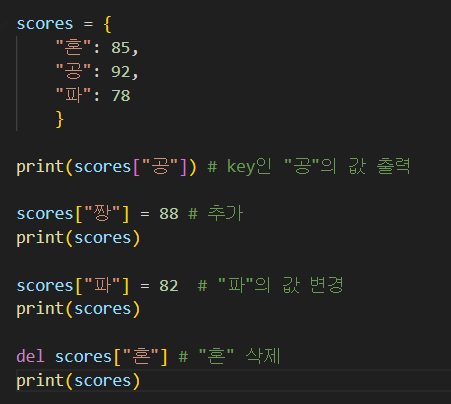Click the value 78 in dictionary
This screenshot has height=404, width=451.
pos(121,96)
